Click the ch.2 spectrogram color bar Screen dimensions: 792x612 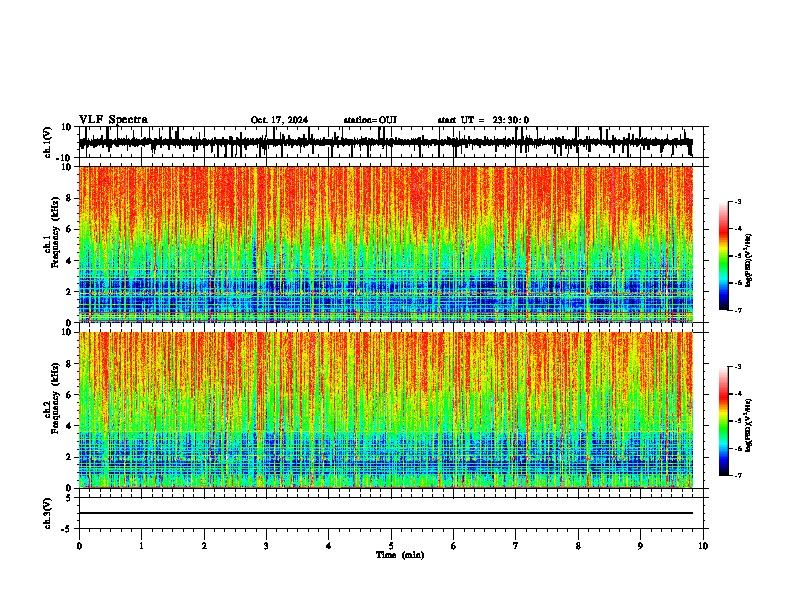[x=723, y=421]
